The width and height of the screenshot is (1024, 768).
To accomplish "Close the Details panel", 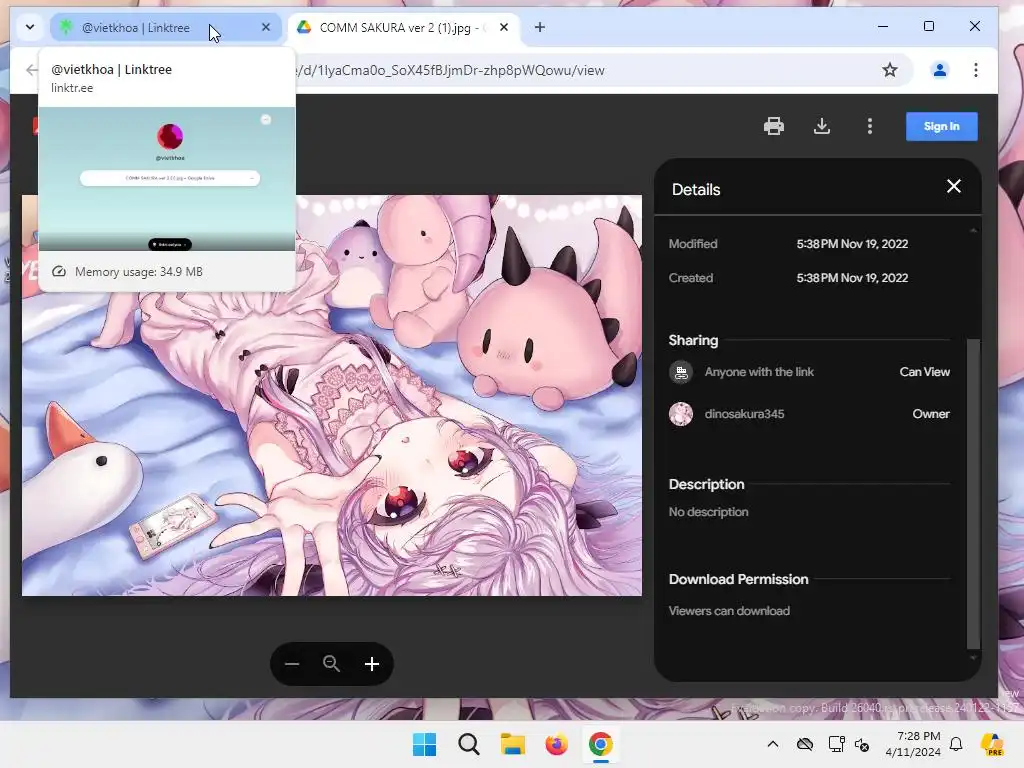I will [953, 187].
